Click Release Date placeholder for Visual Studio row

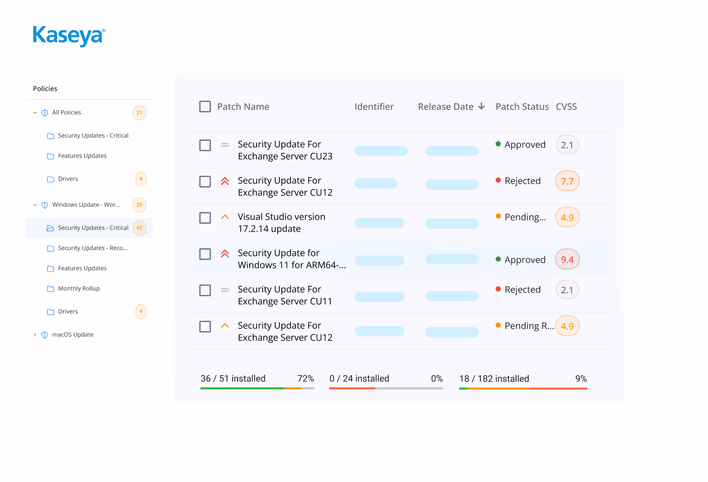click(452, 224)
